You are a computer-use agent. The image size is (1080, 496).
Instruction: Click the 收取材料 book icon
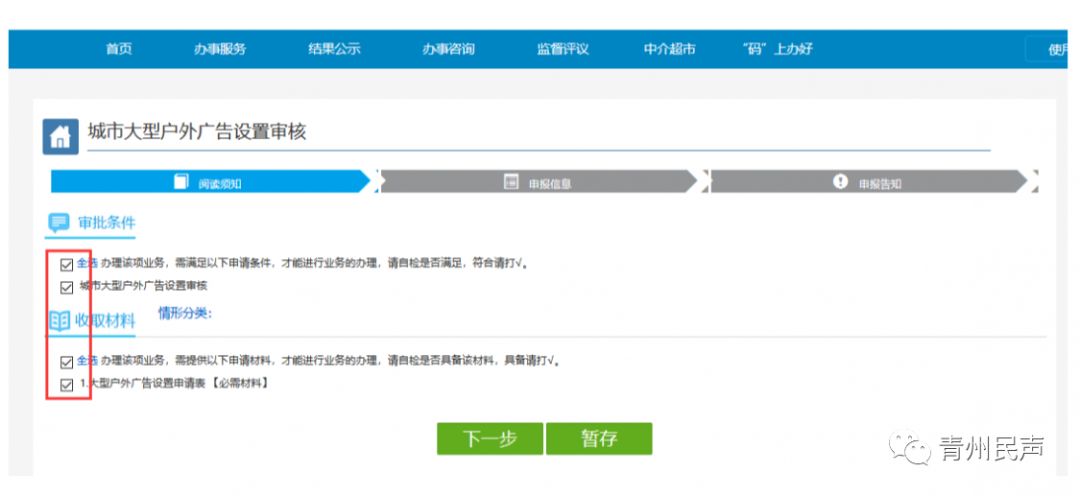pyautogui.click(x=59, y=321)
